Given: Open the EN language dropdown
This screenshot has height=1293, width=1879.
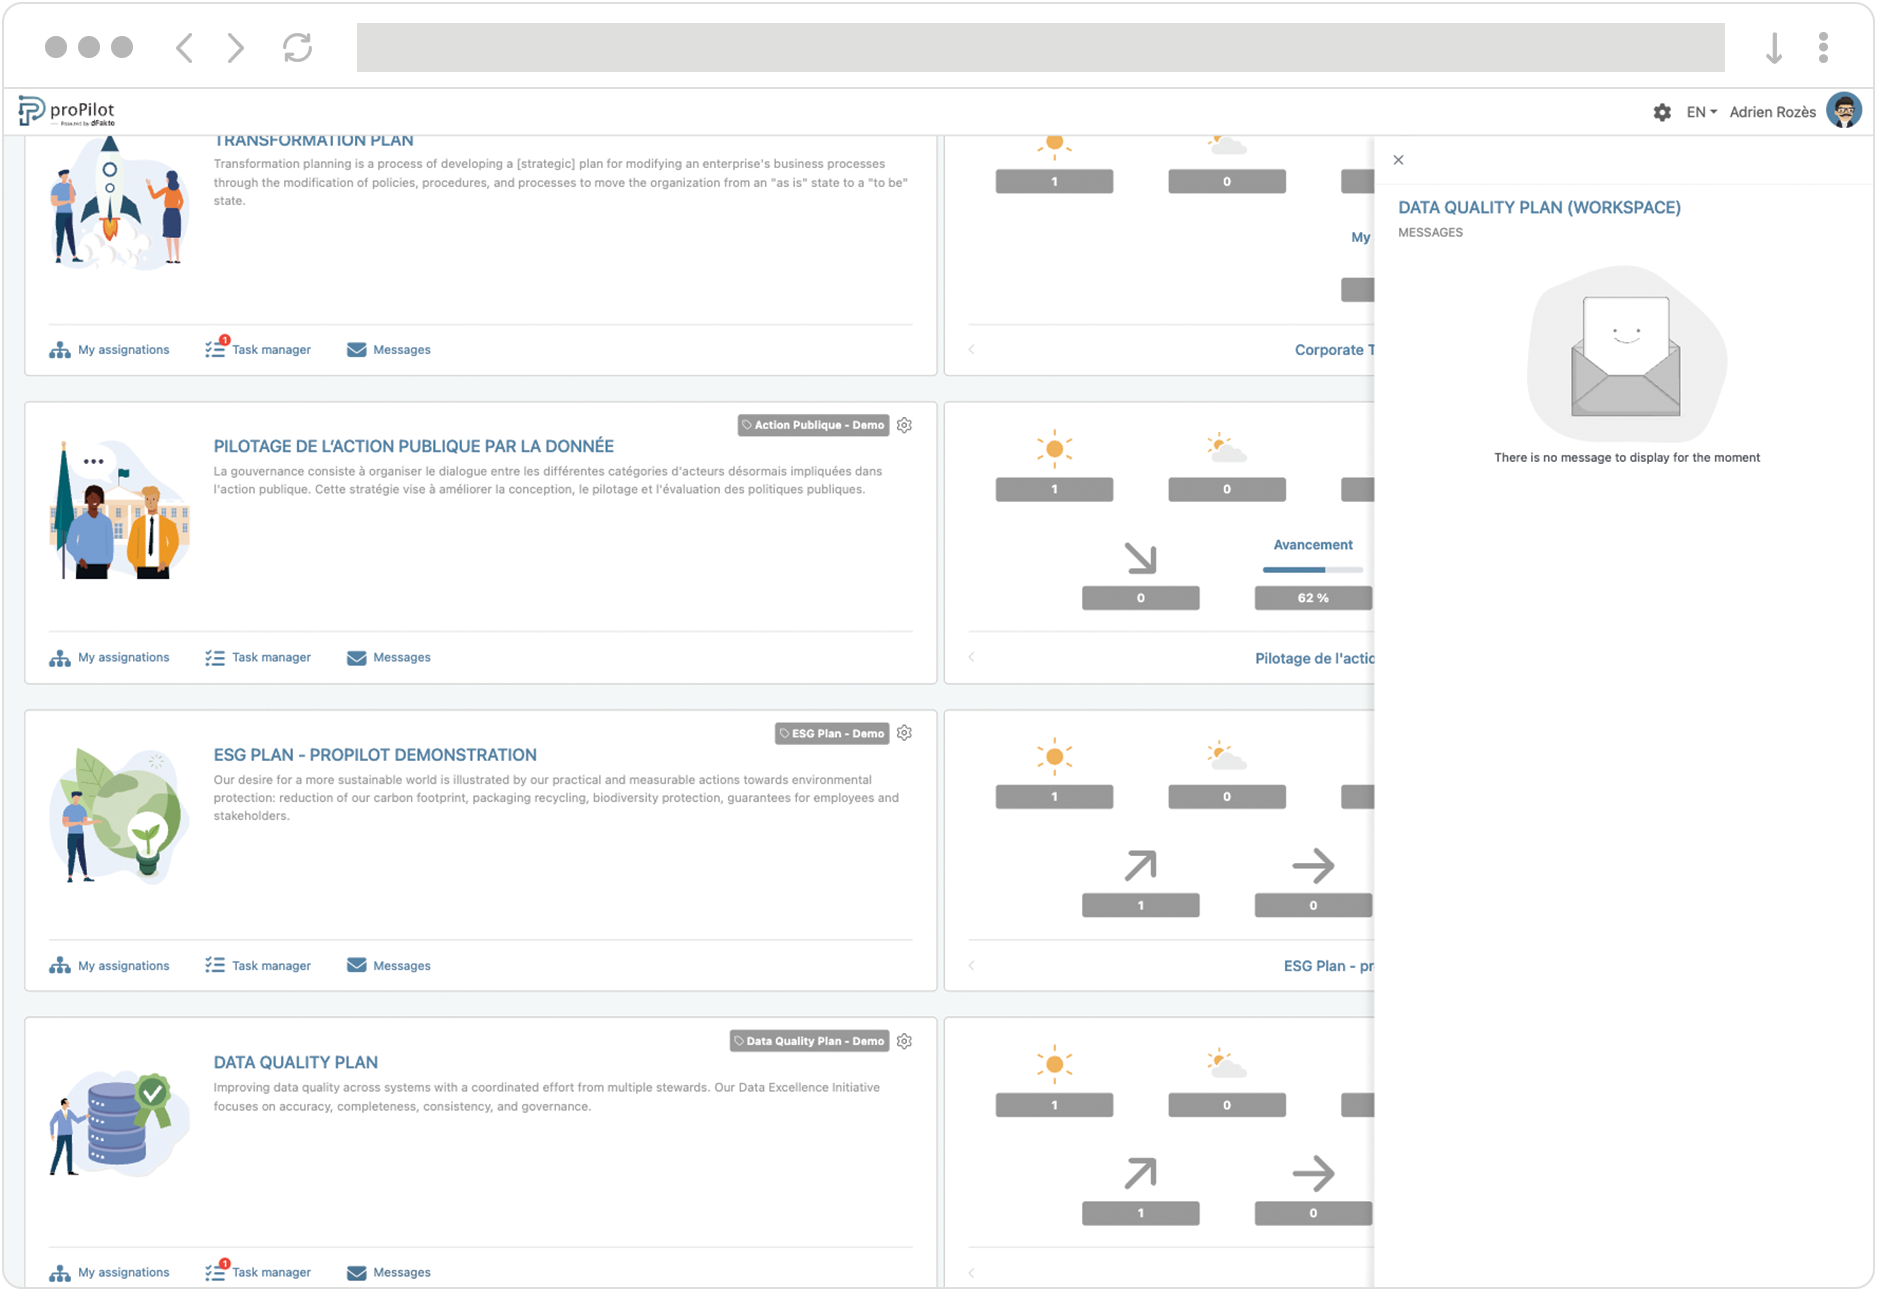Looking at the screenshot, I should click(1700, 112).
